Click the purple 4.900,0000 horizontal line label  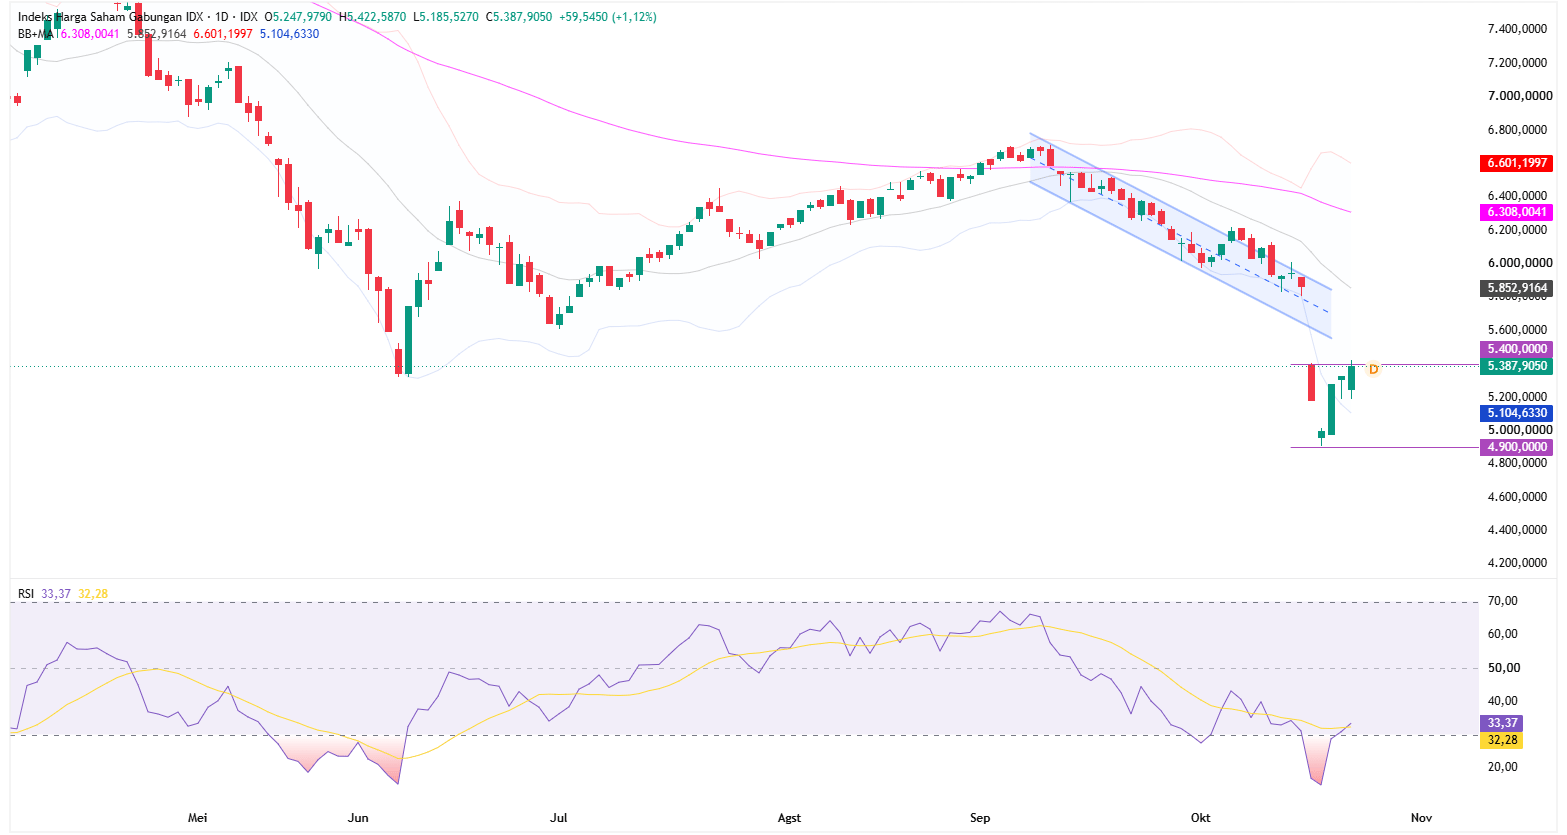(x=1517, y=447)
